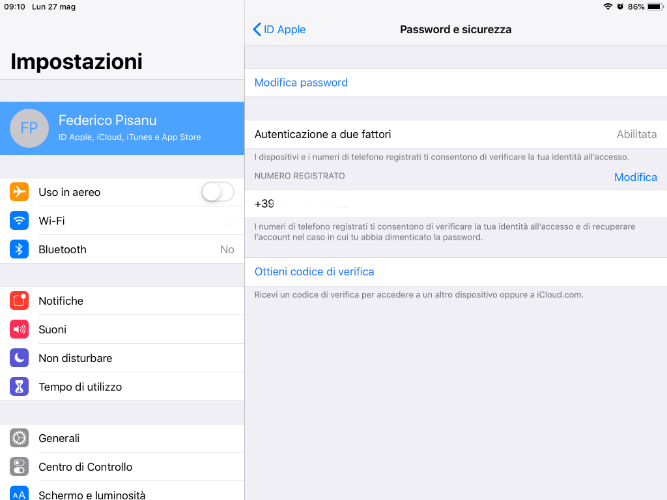Select the +39 registered phone number row

(x=456, y=204)
